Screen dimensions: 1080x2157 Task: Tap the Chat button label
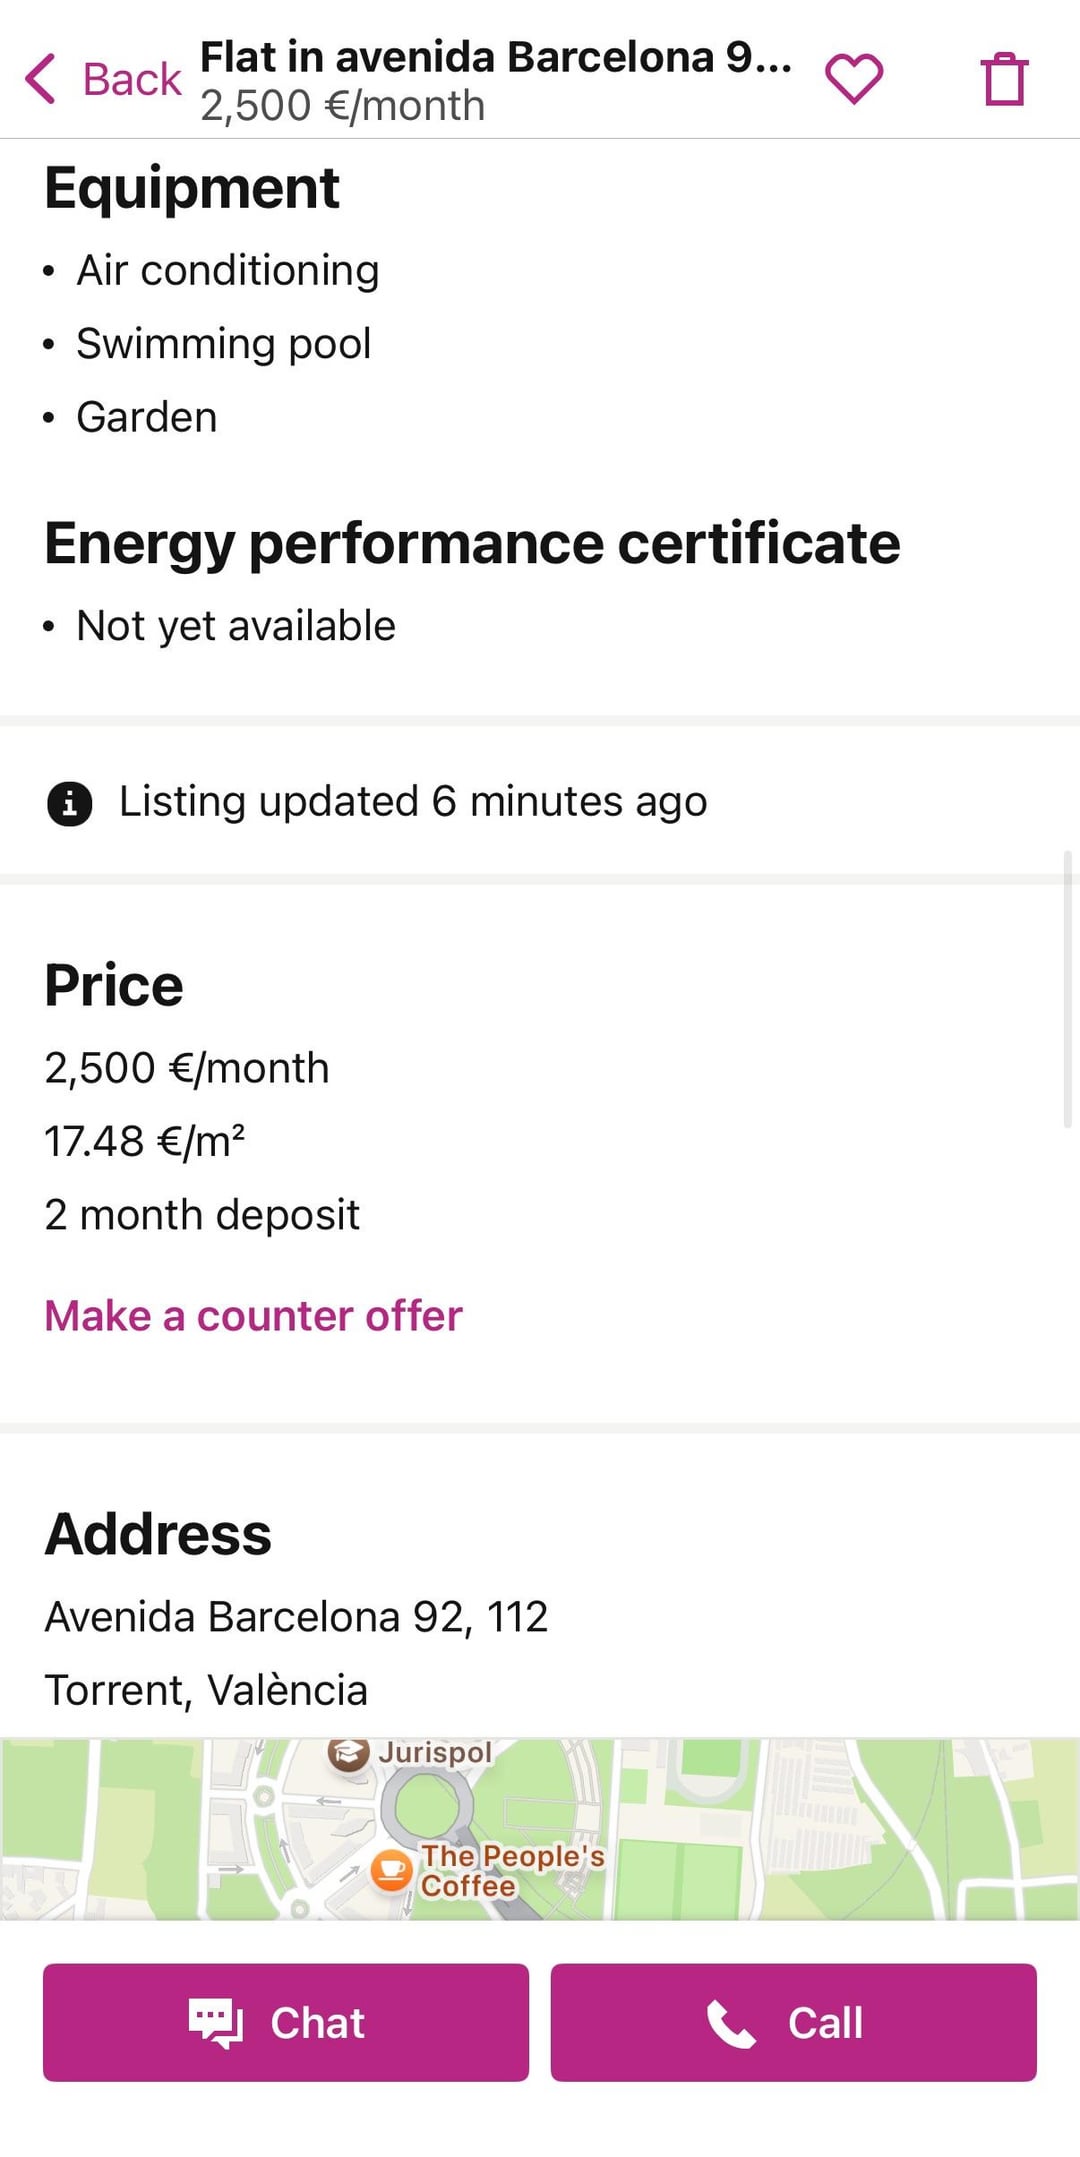click(x=317, y=2023)
